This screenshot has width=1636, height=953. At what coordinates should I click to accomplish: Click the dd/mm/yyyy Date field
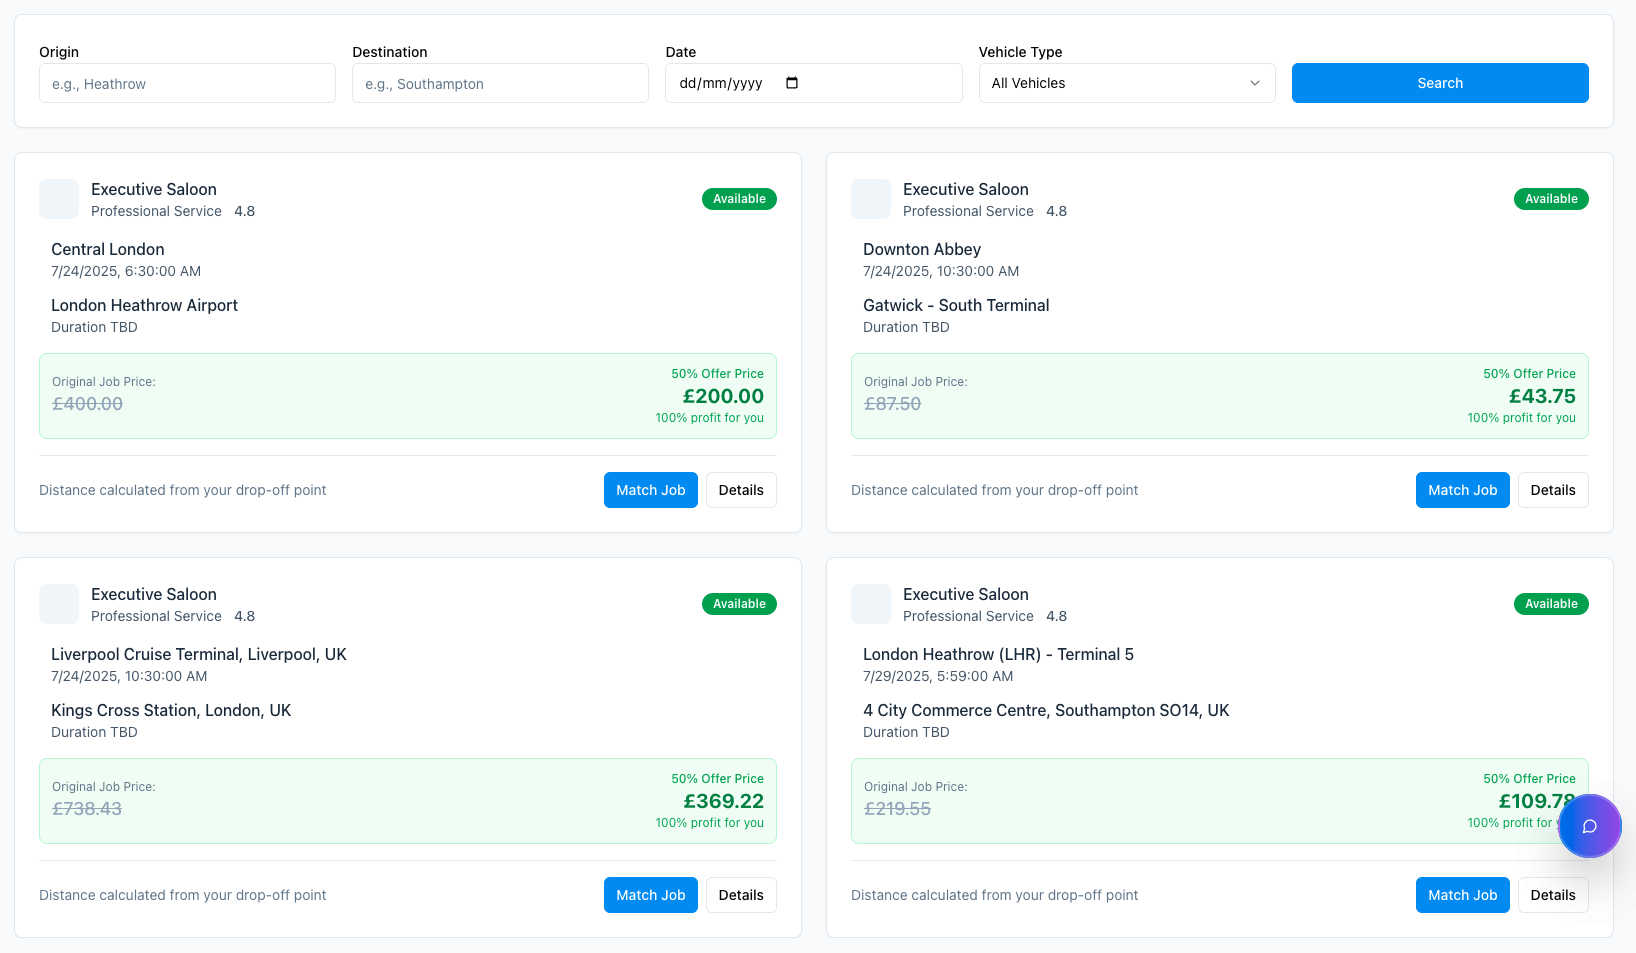pos(721,83)
